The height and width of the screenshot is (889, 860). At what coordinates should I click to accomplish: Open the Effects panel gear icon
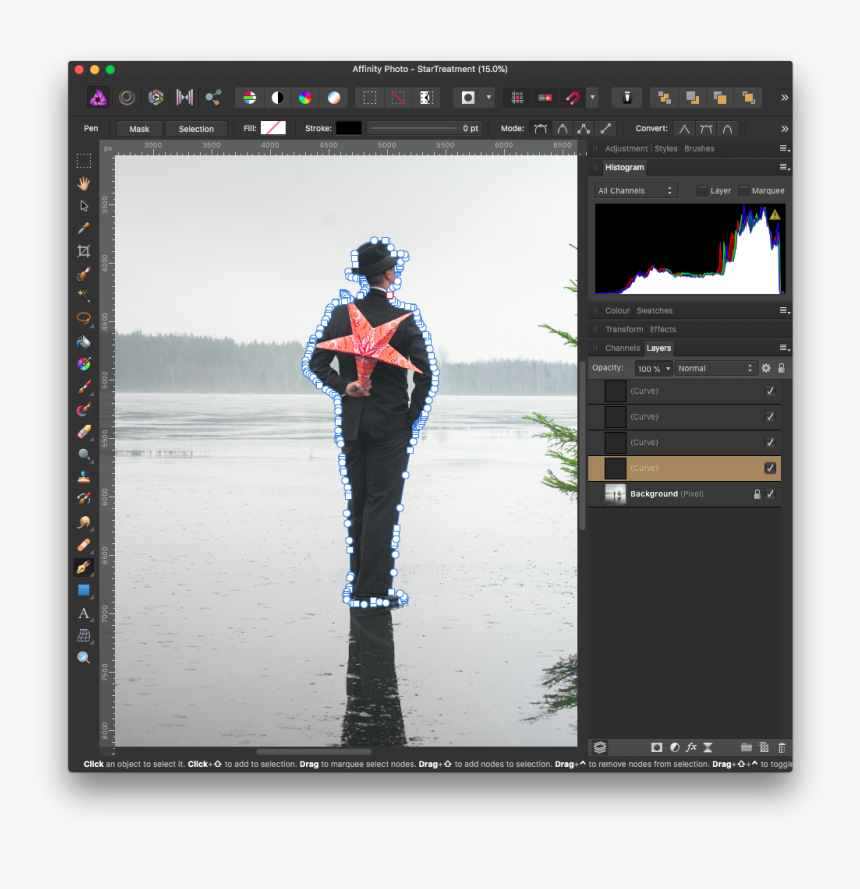pos(765,368)
